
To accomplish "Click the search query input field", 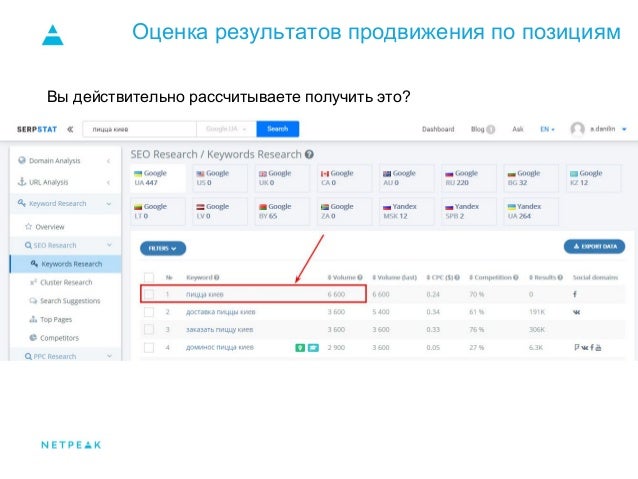I will tap(140, 129).
